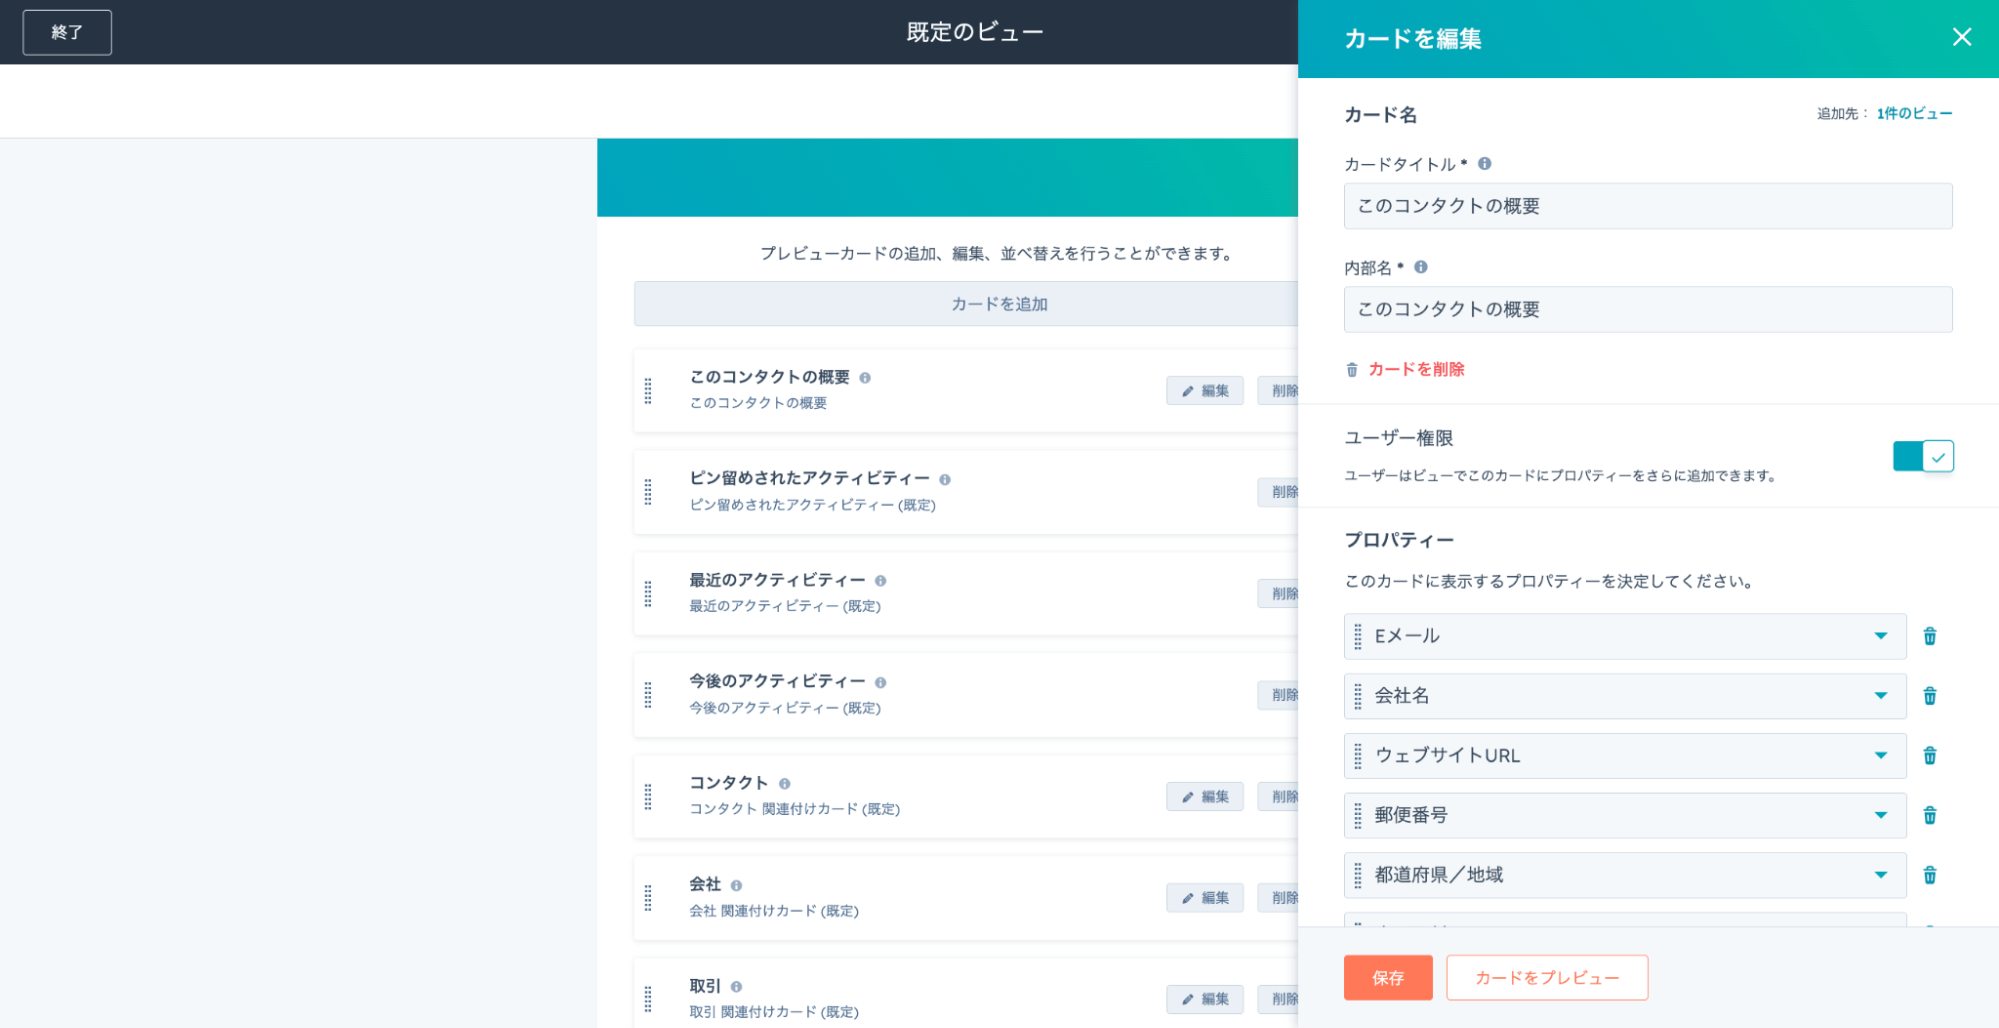The height and width of the screenshot is (1028, 1999).
Task: Click trash icon beside 郵便番号 property
Action: pos(1929,816)
